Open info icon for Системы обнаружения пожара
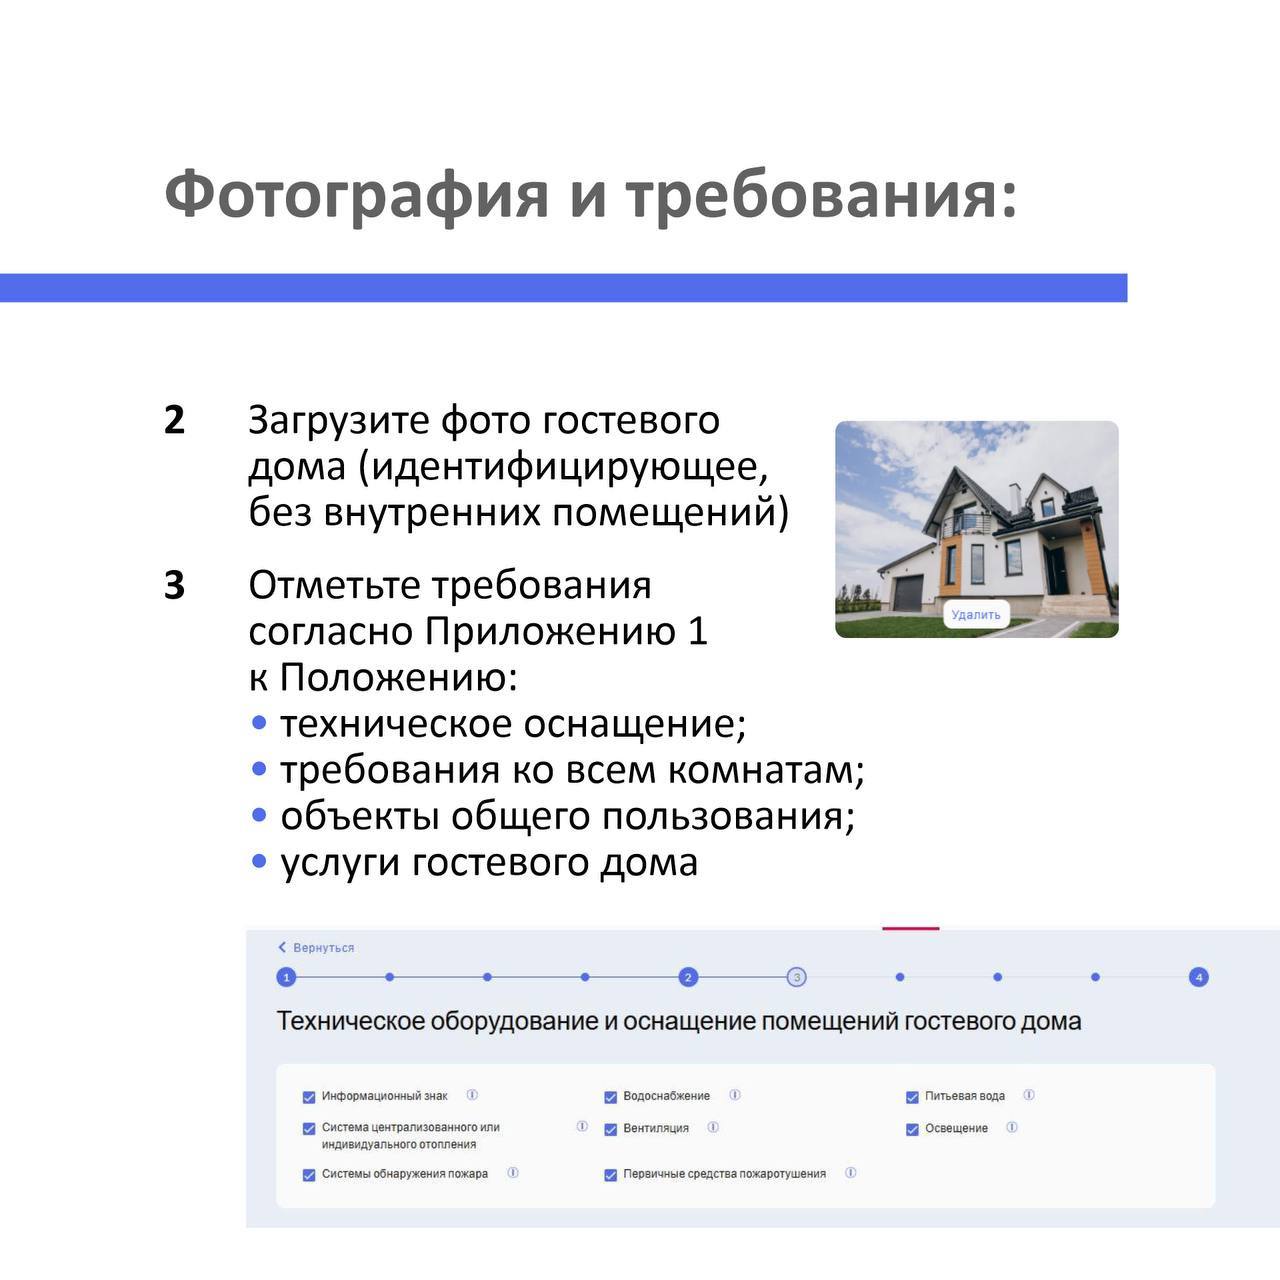This screenshot has height=1280, width=1280. click(x=513, y=1173)
